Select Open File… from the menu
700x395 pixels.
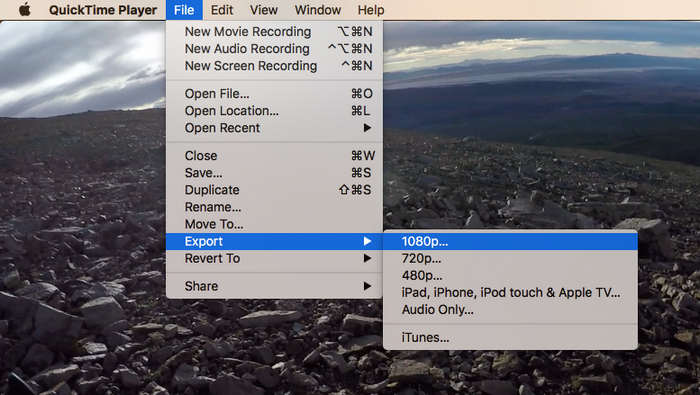tap(274, 94)
